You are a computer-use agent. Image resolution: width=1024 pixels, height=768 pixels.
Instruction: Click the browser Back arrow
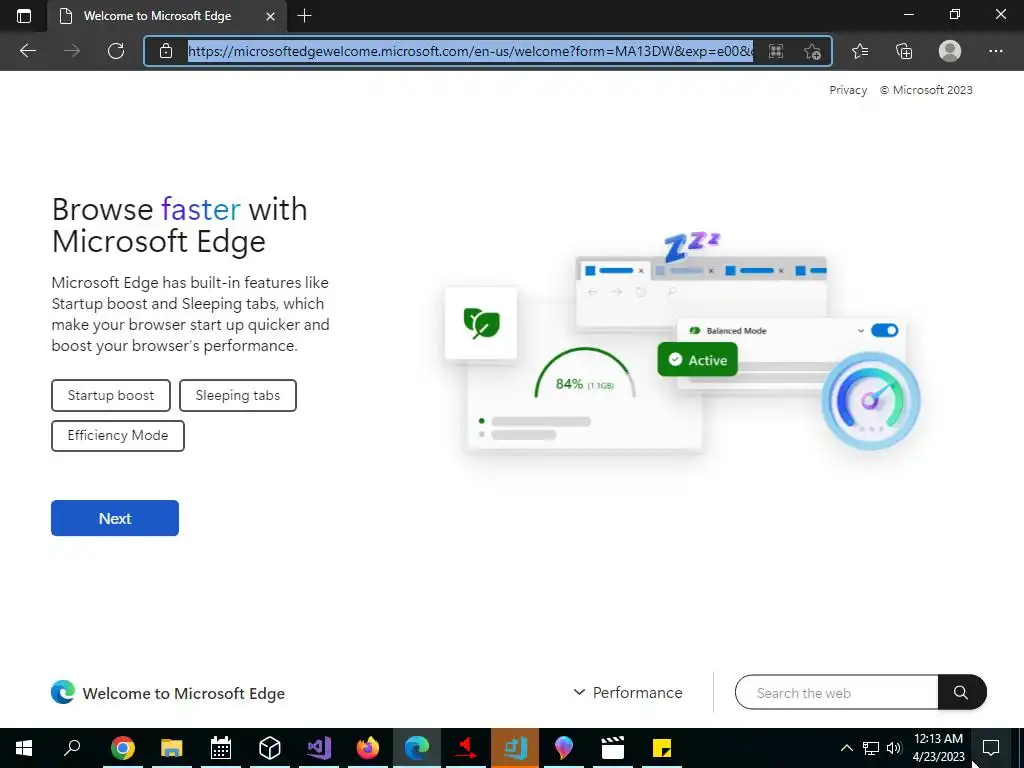click(28, 51)
